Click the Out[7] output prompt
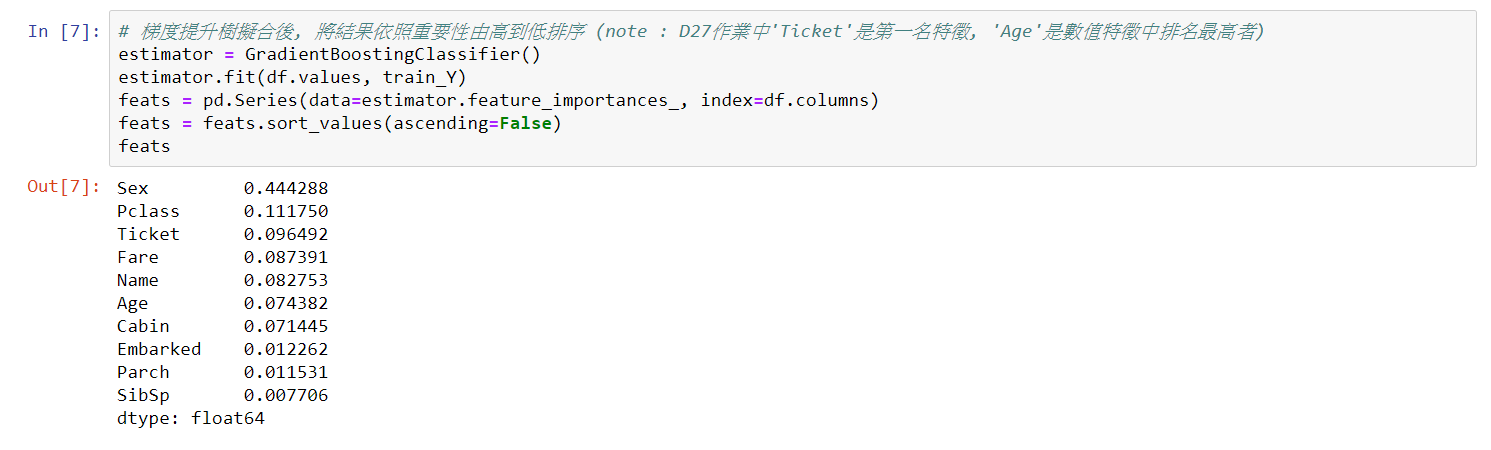 [x=64, y=187]
